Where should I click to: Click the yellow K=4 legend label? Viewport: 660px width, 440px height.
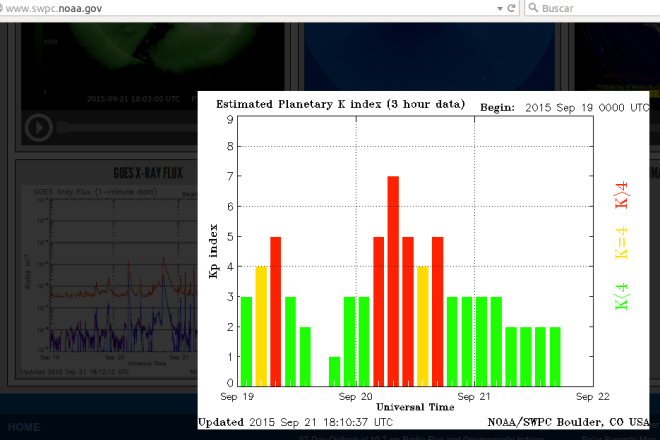pos(620,242)
